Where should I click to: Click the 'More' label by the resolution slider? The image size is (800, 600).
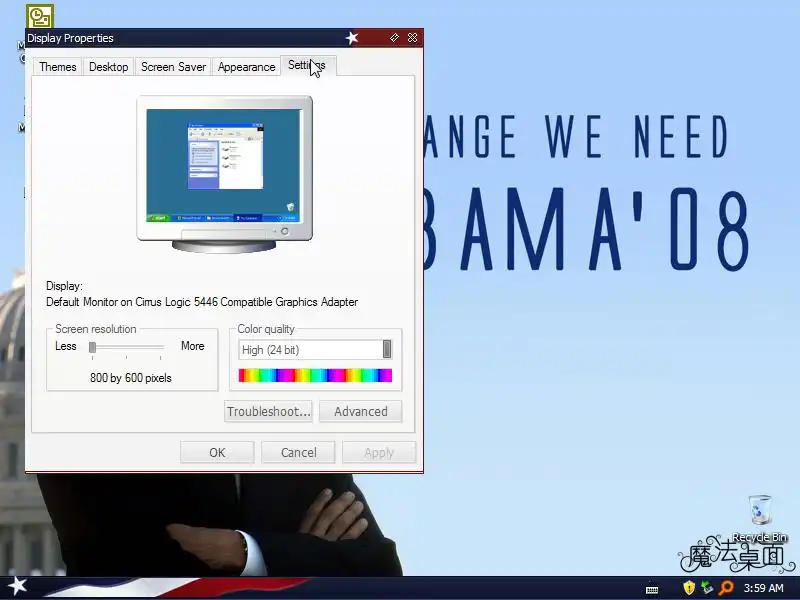pyautogui.click(x=192, y=346)
